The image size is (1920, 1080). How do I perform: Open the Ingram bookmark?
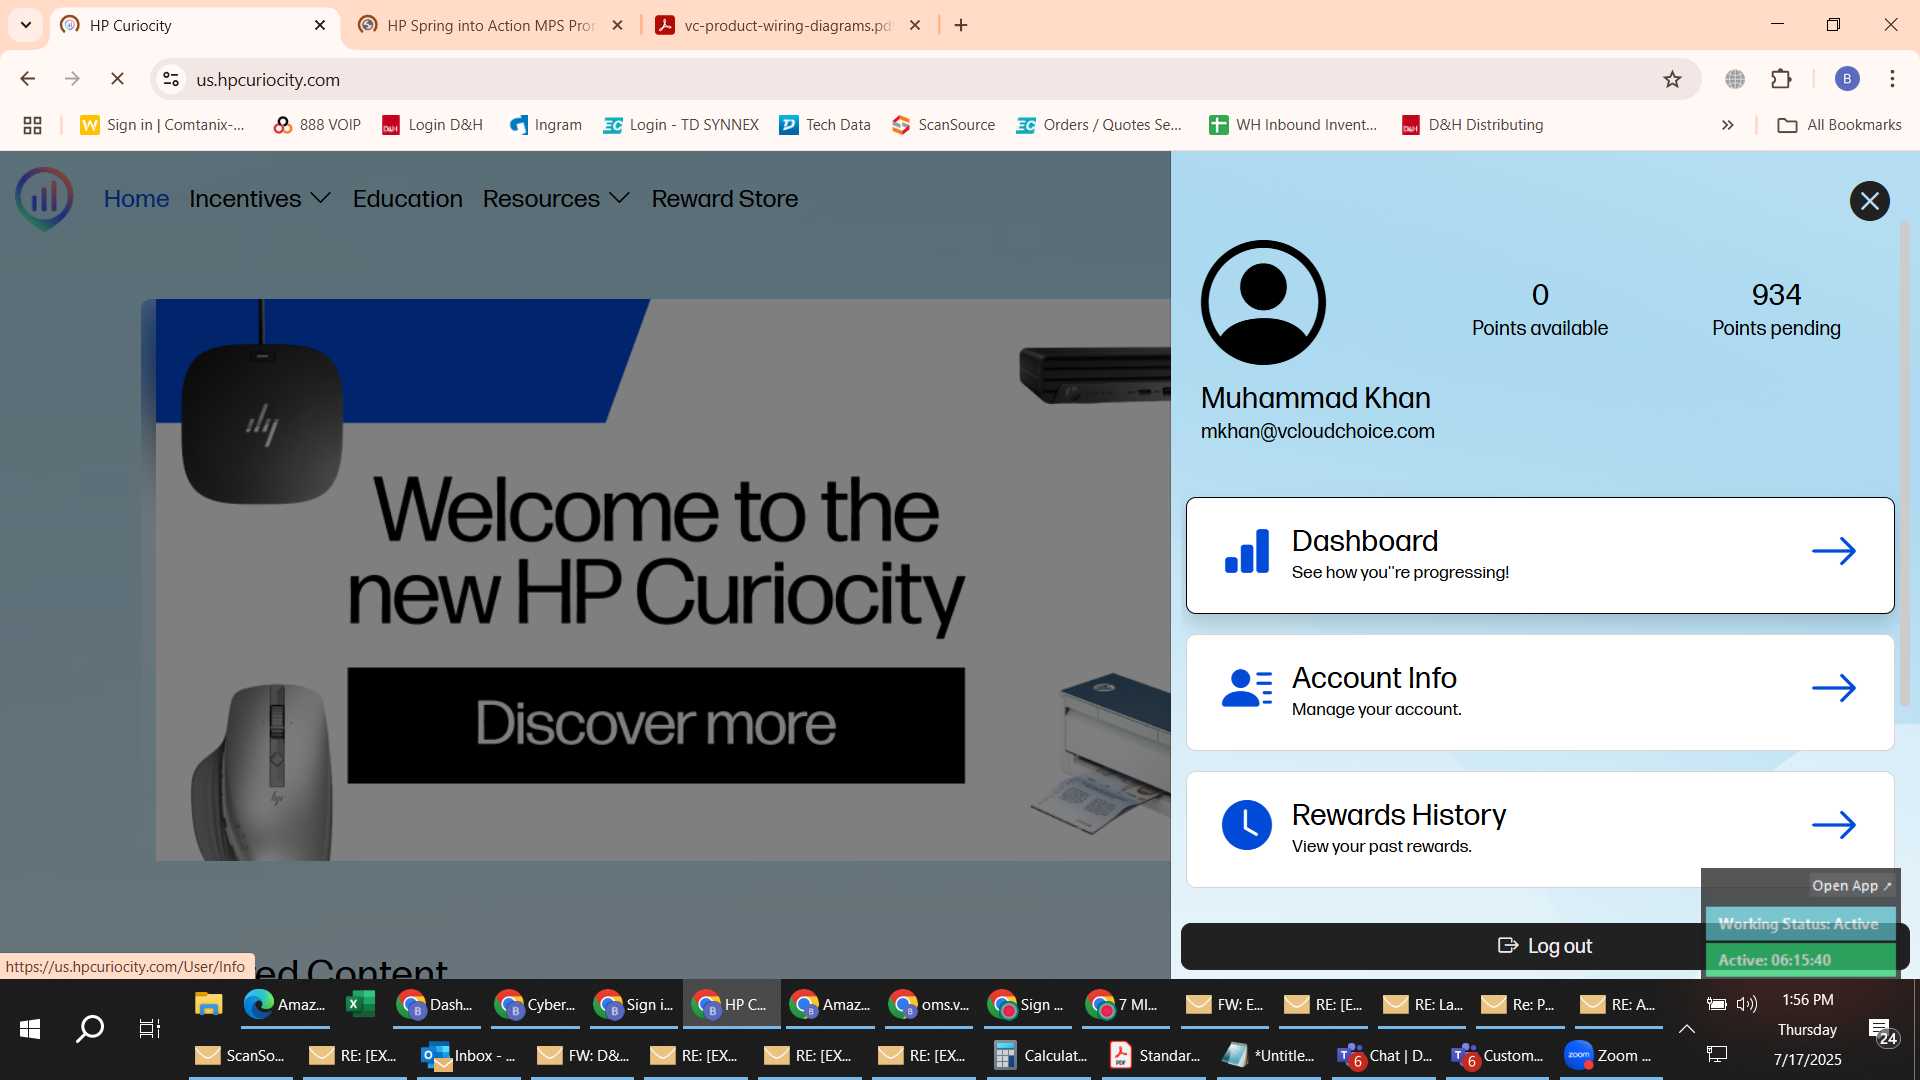(545, 125)
